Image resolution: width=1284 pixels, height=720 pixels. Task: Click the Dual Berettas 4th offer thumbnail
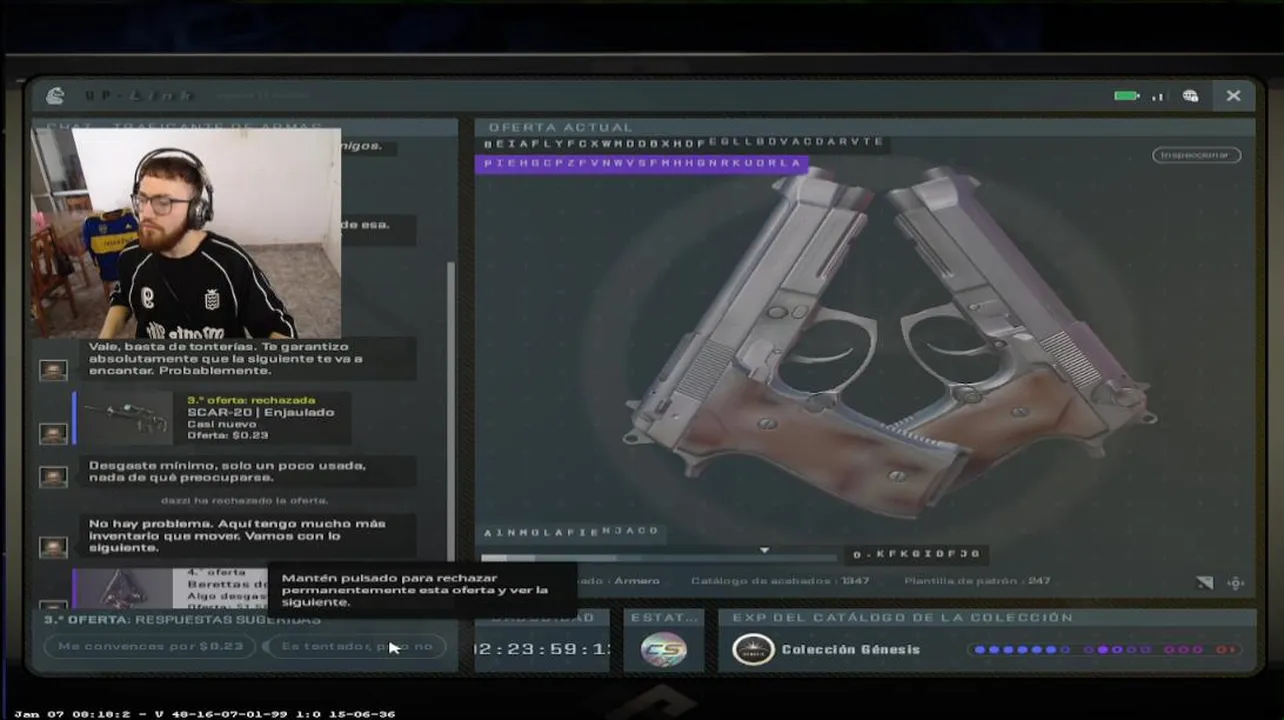125,589
